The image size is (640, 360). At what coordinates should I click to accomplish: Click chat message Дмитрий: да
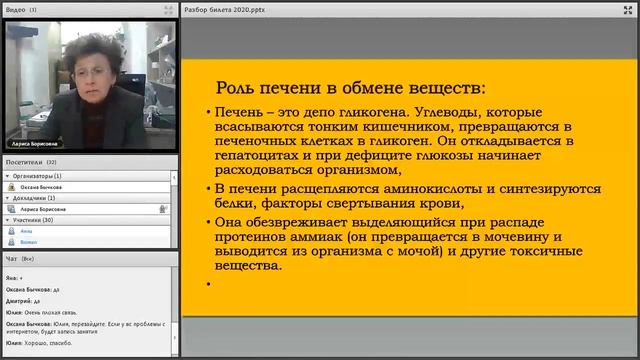click(x=23, y=301)
